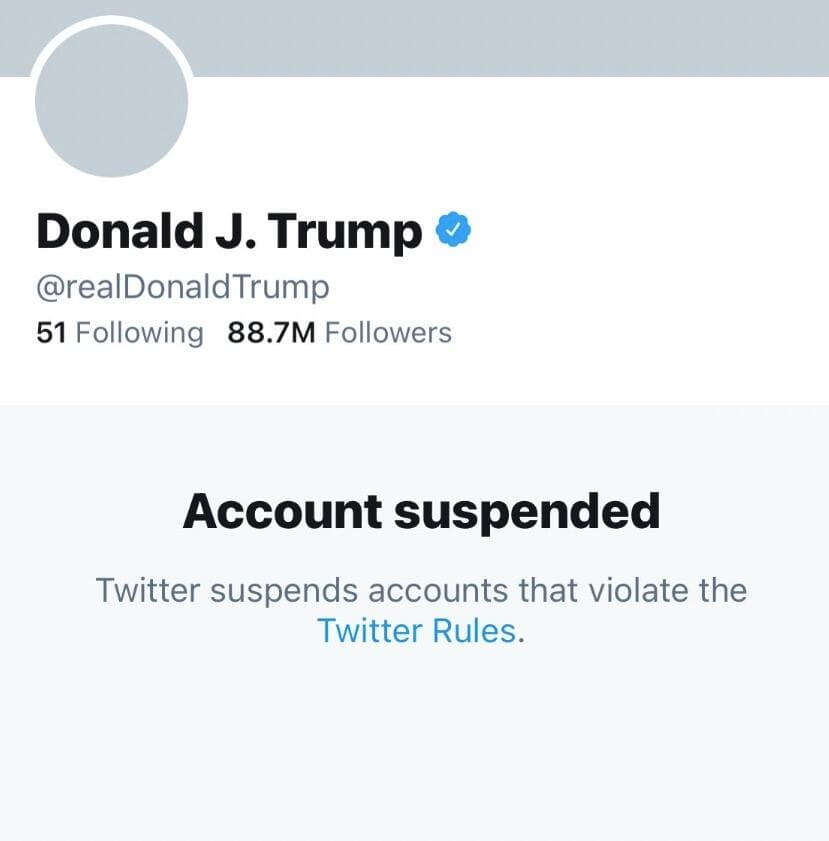Click the word Twitter before suspends accounts

(x=150, y=589)
